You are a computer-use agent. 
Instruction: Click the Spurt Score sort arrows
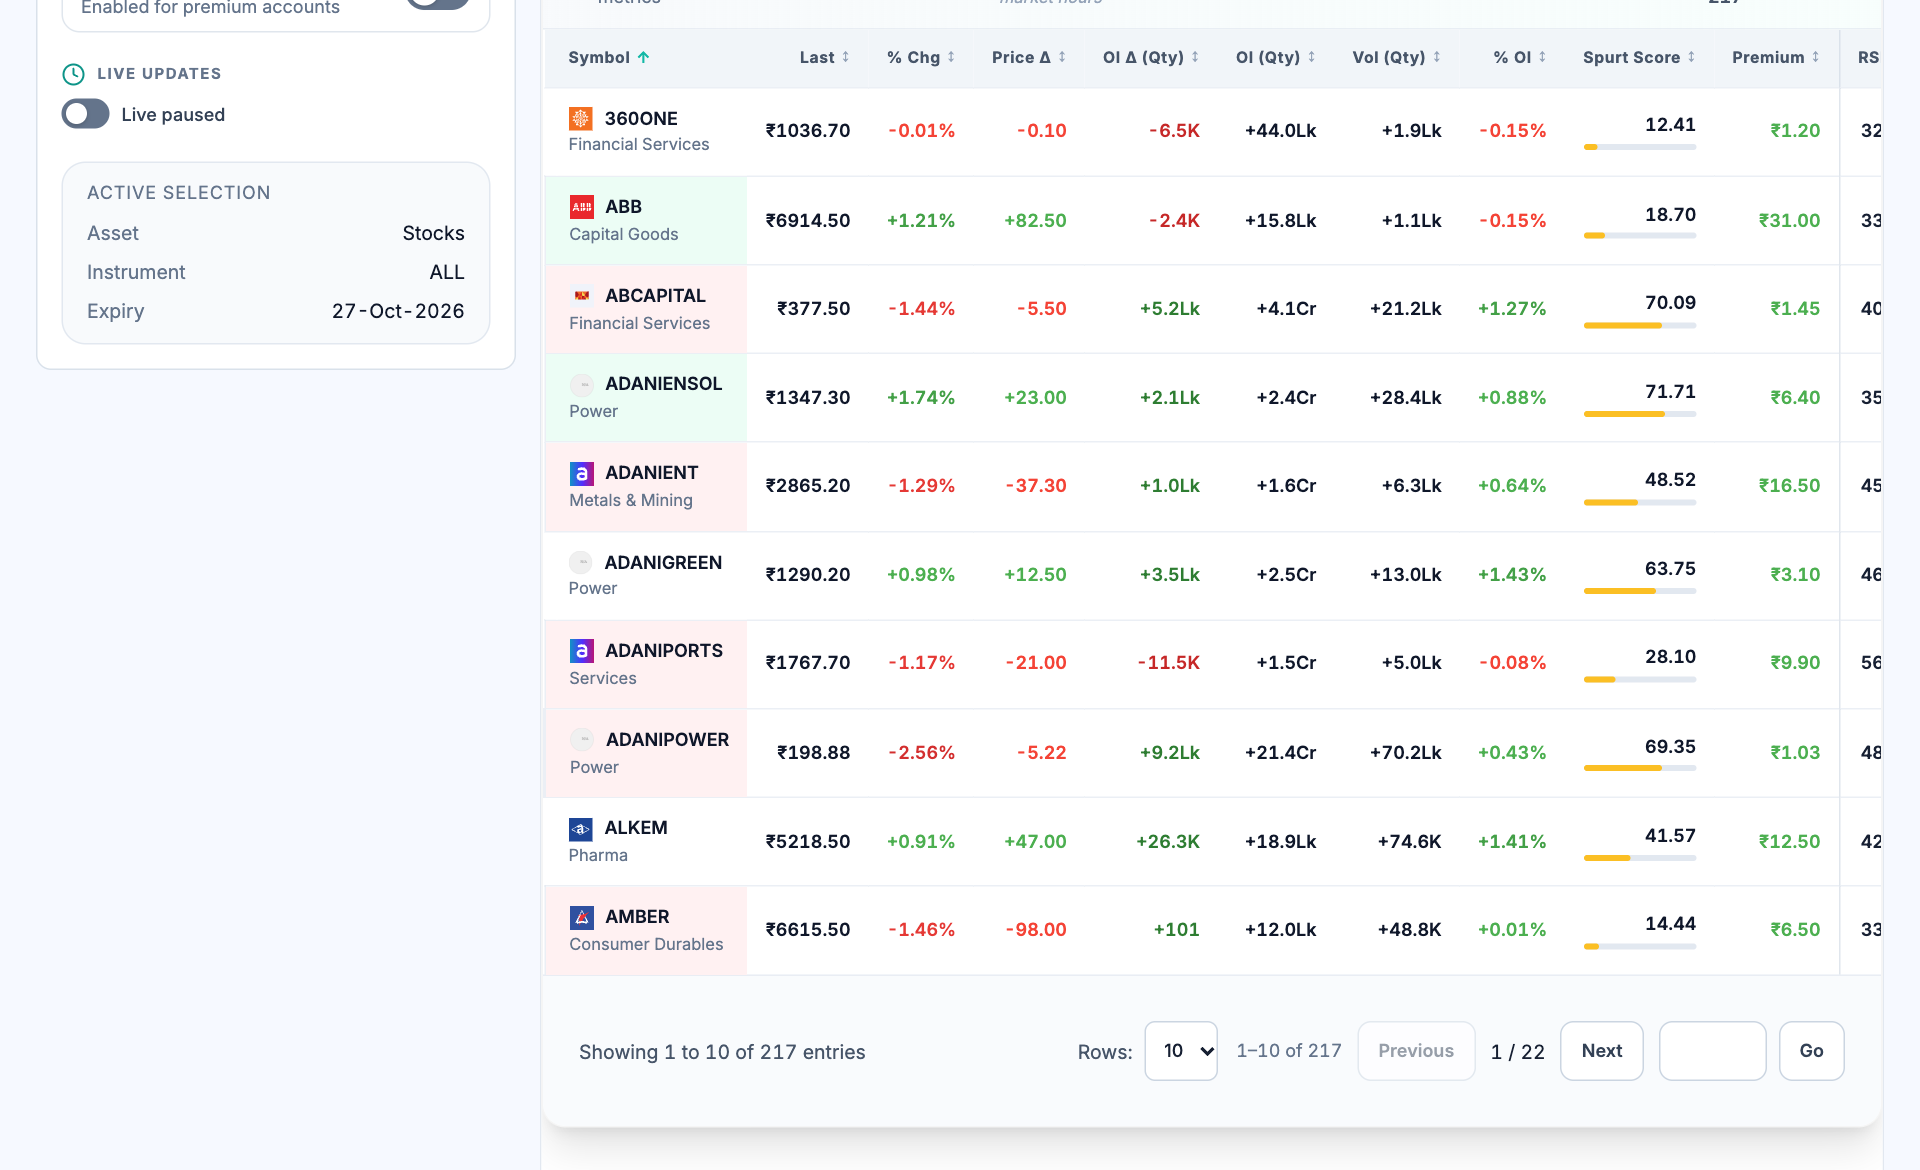click(1692, 57)
